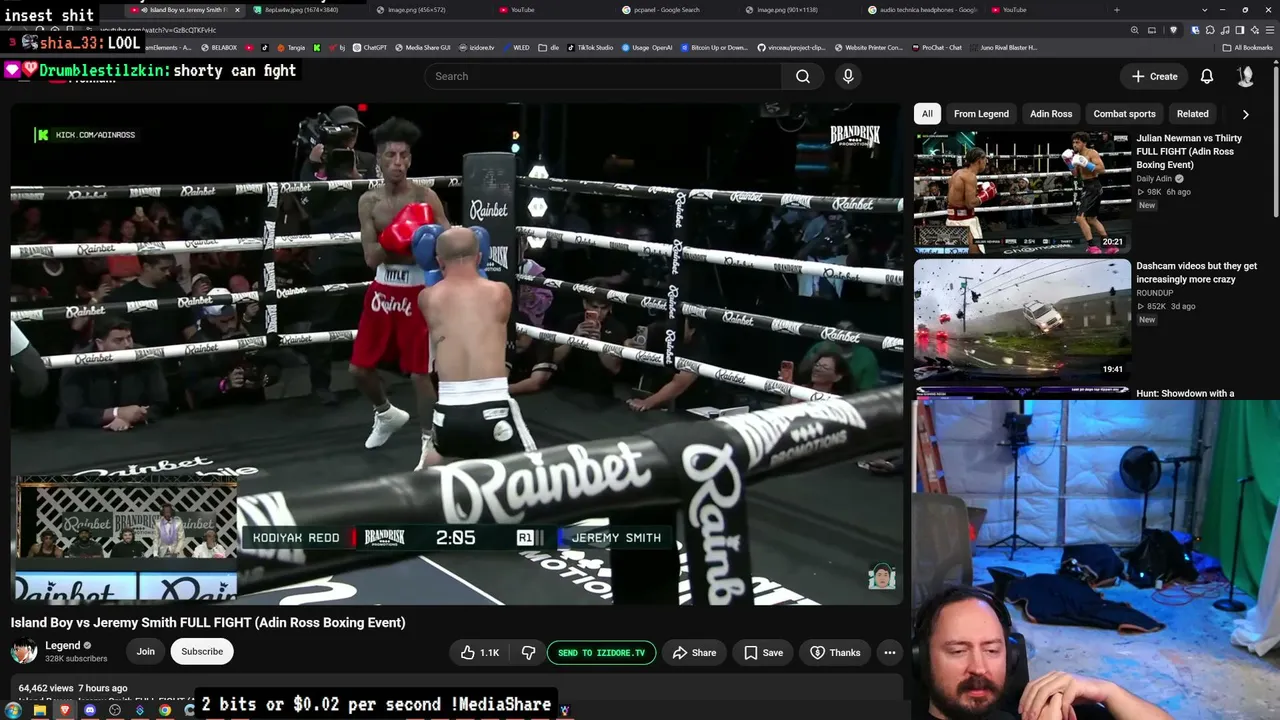Open File Explorer from the taskbar
Image resolution: width=1280 pixels, height=720 pixels.
(x=40, y=710)
